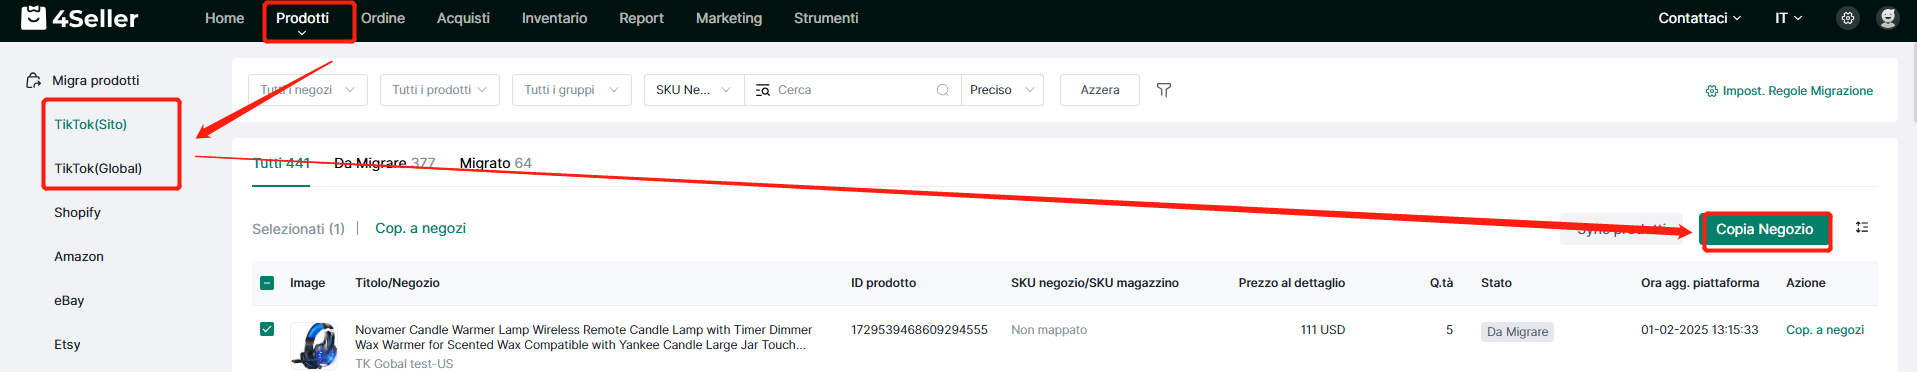Toggle the select-all header checkbox
The width and height of the screenshot is (1917, 372).
[x=267, y=283]
